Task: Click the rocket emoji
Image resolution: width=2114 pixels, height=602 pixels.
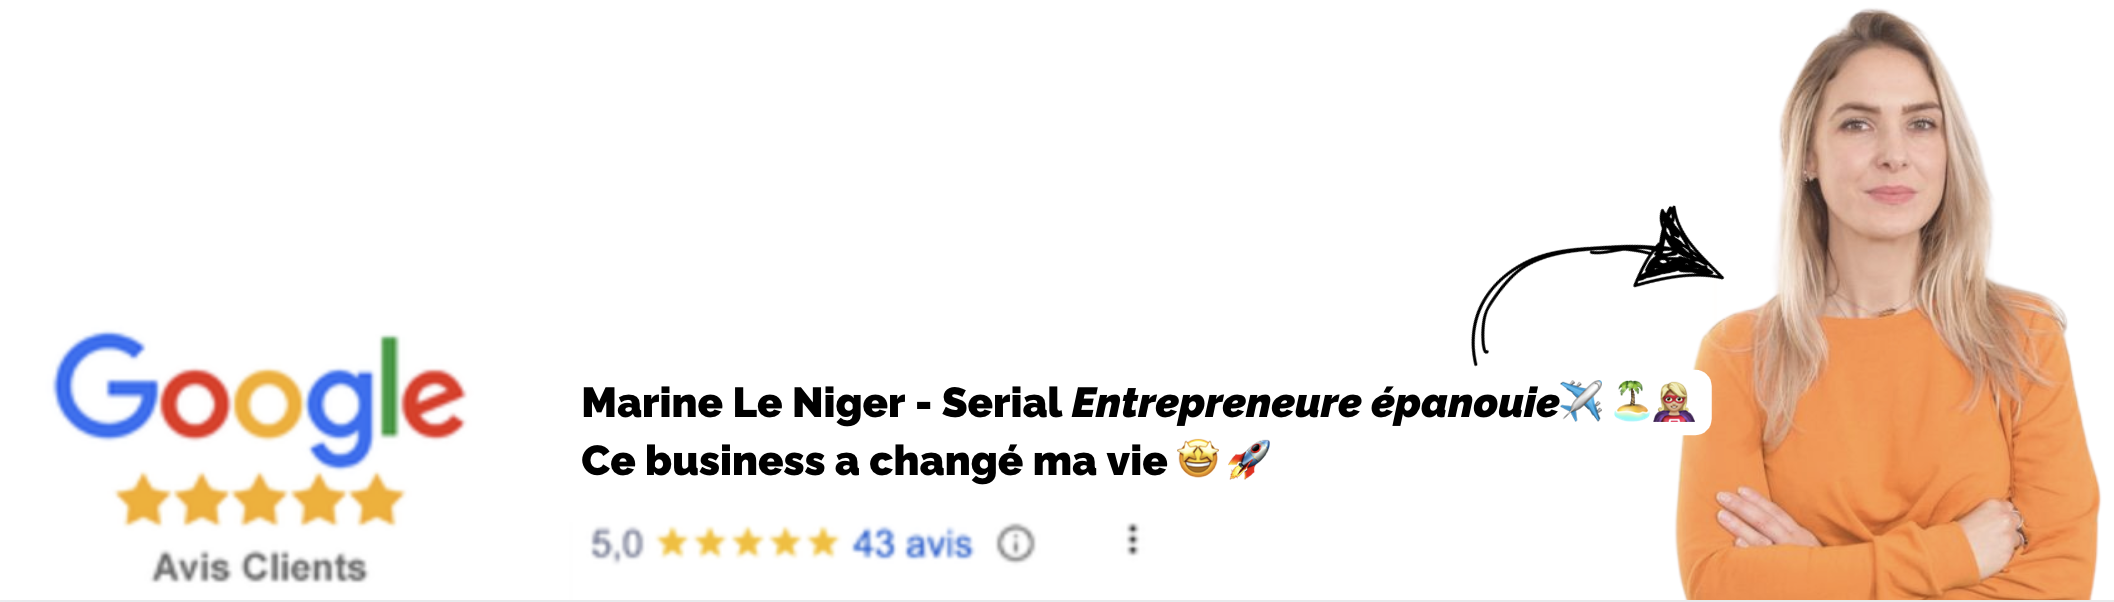Action: (x=1249, y=460)
